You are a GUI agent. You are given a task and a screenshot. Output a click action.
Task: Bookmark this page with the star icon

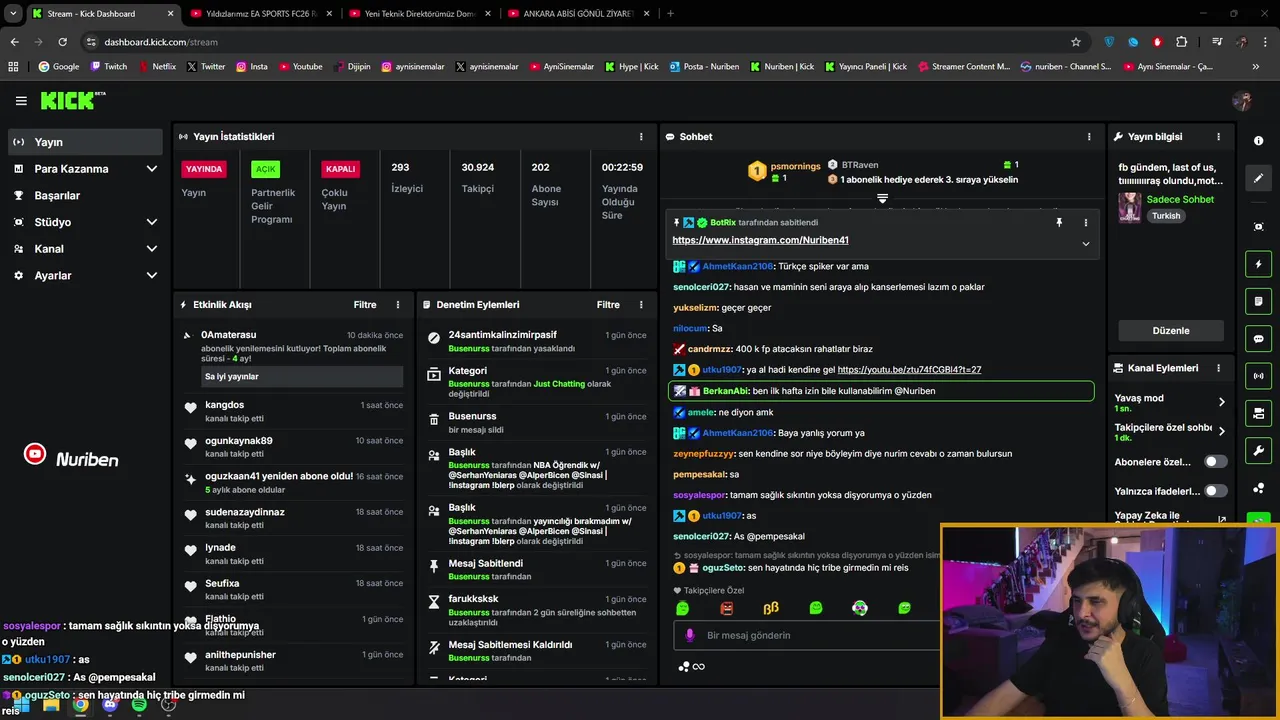tap(1076, 42)
